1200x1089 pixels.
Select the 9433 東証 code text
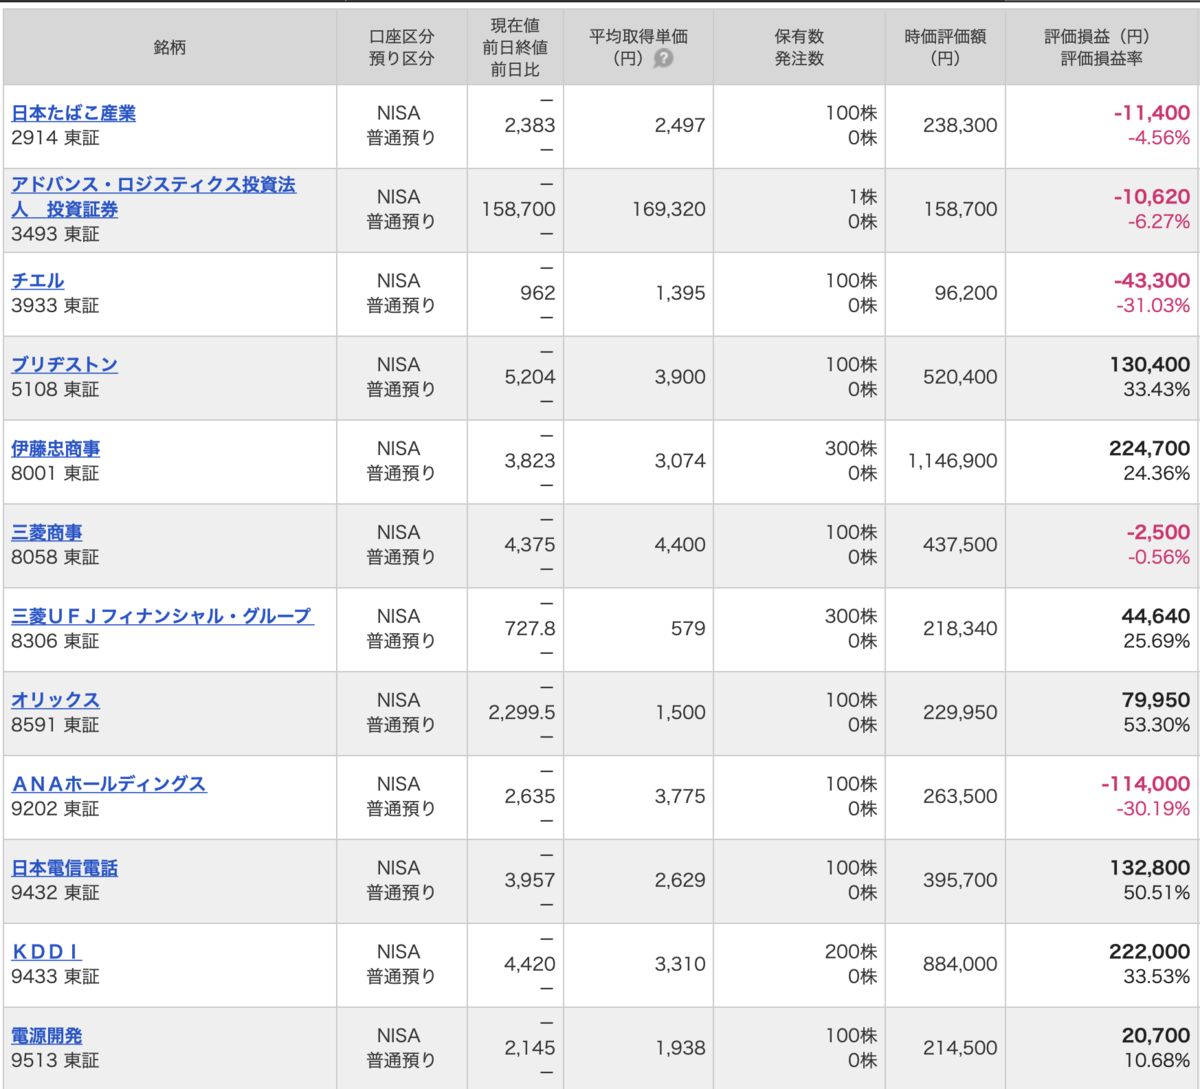[55, 977]
